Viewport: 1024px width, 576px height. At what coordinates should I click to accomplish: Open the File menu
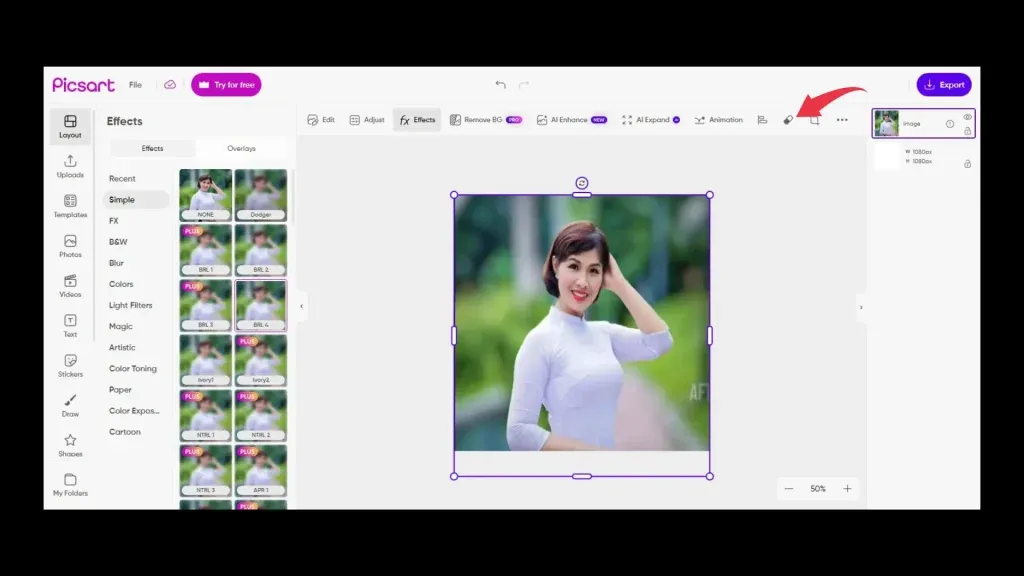pos(135,85)
